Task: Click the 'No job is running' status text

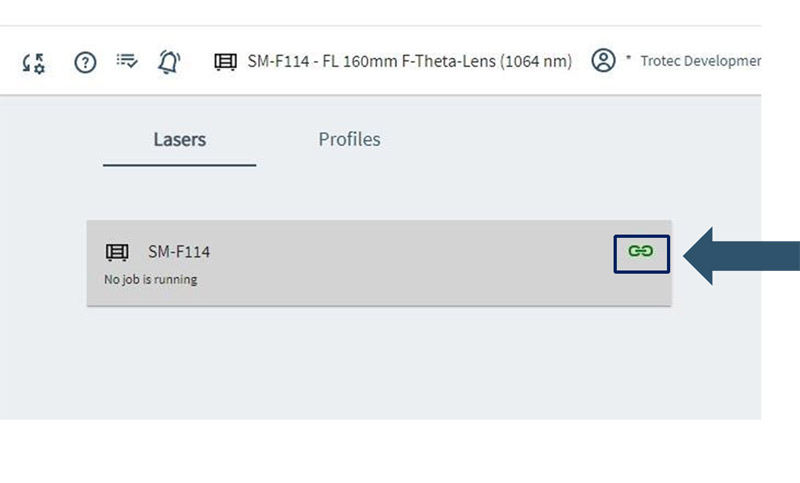Action: tap(151, 279)
